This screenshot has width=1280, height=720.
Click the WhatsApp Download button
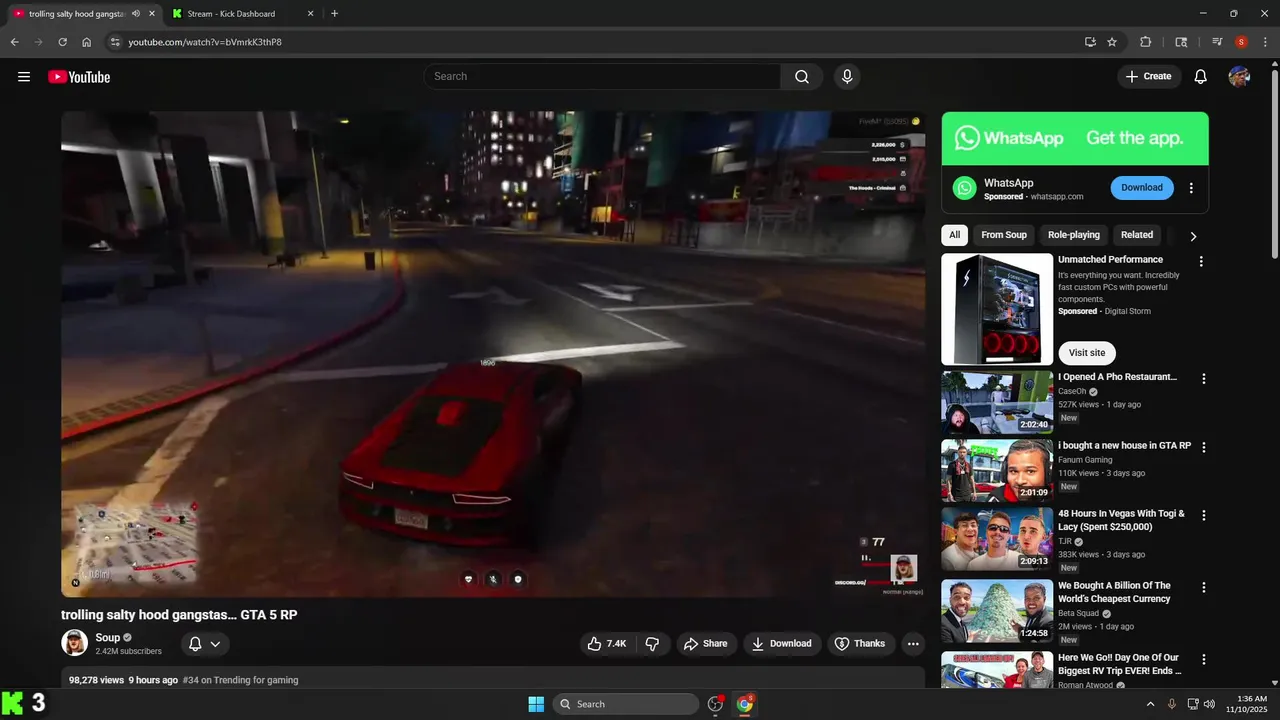(x=1142, y=188)
